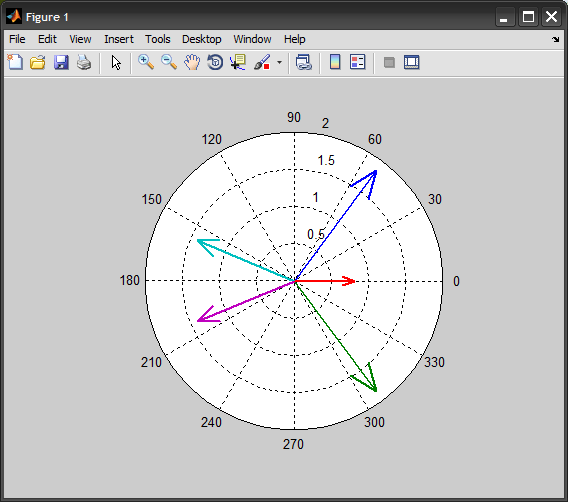The height and width of the screenshot is (502, 568).
Task: Click the Figure 1 window title
Action: point(47,17)
